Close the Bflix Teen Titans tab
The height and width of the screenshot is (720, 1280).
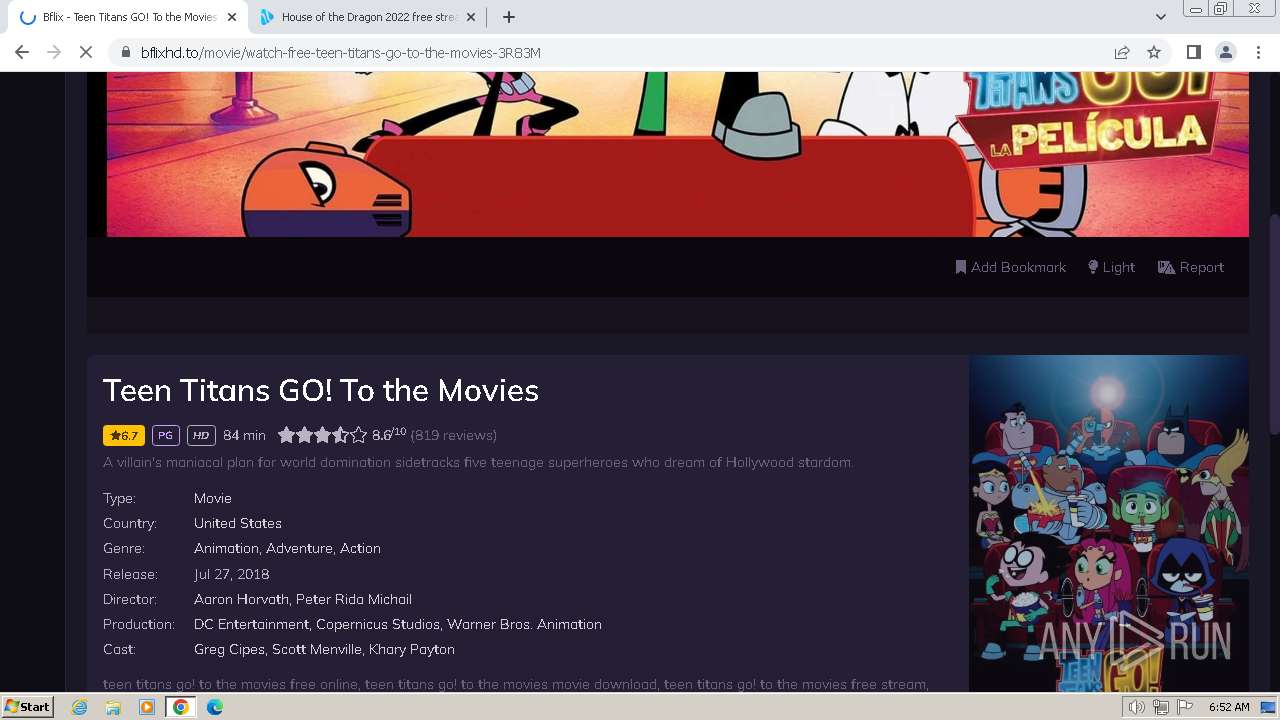coord(233,17)
